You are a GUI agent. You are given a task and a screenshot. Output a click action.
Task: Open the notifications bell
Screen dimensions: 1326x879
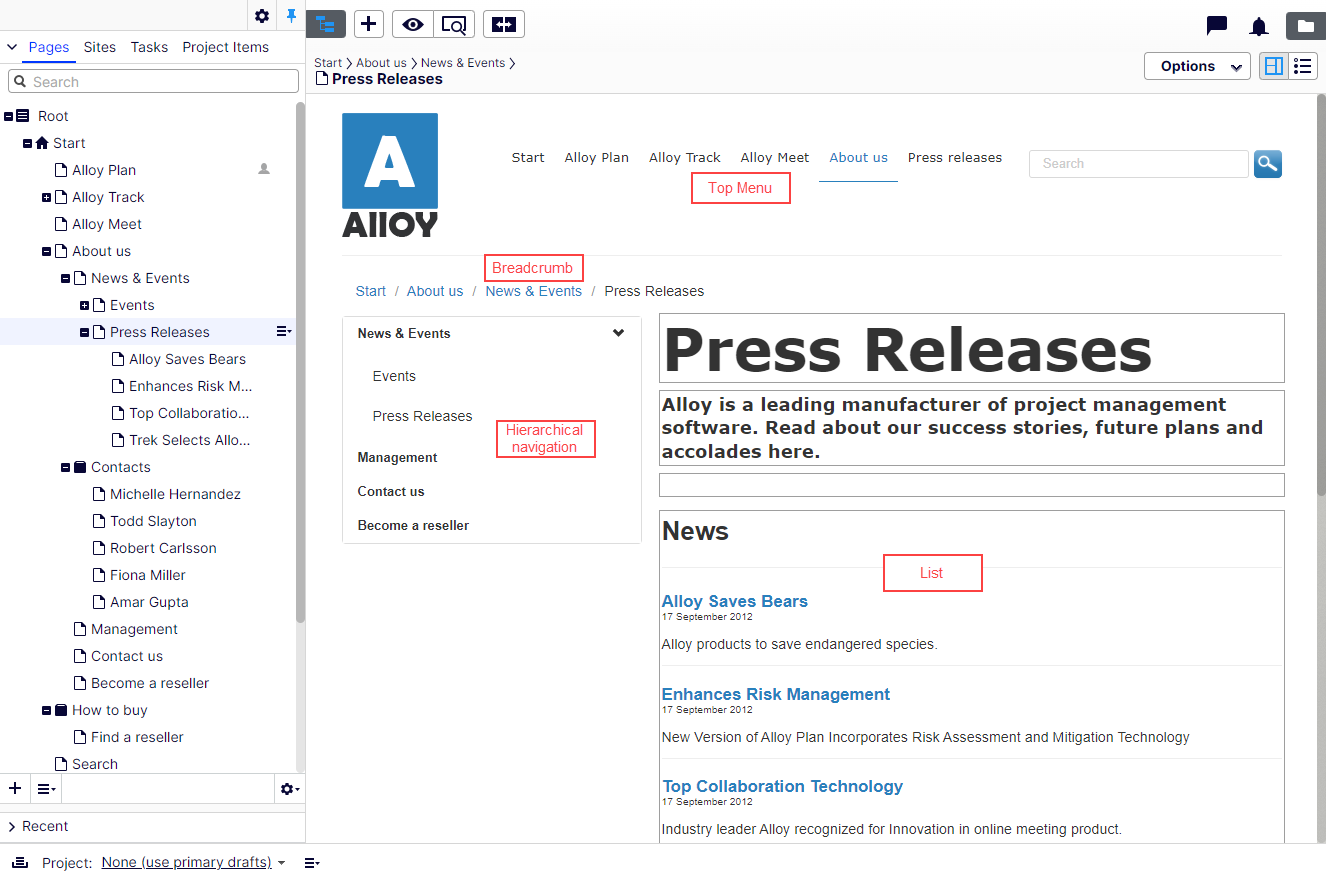1259,26
